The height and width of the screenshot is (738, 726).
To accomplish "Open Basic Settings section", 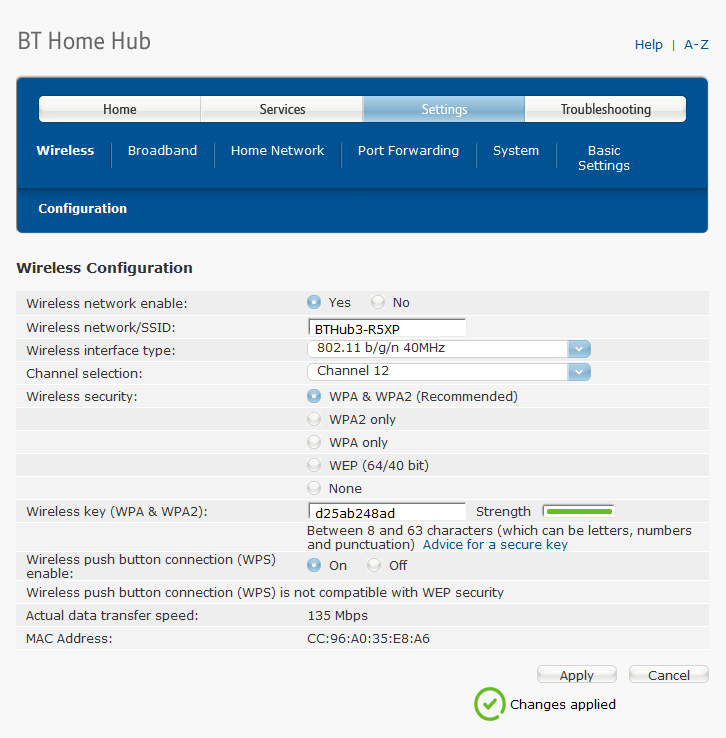I will 604,158.
